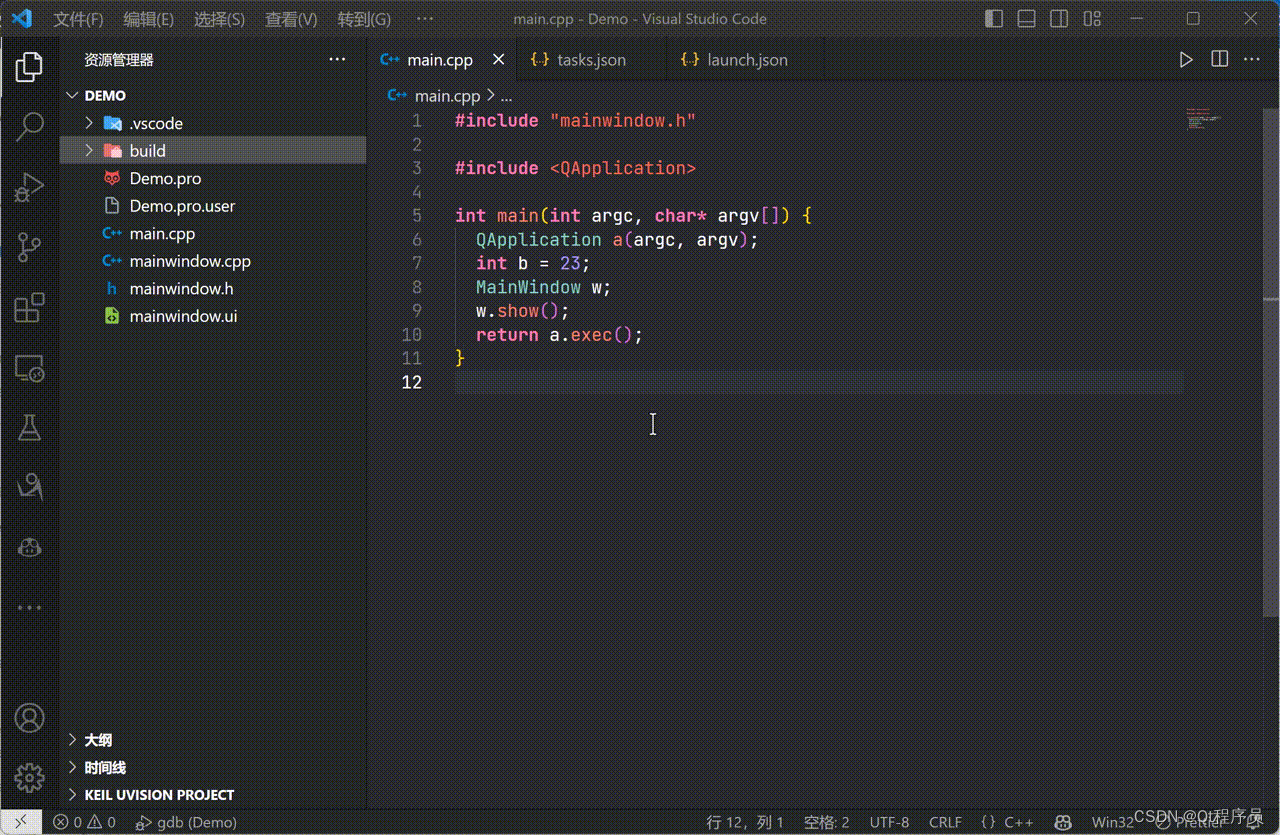Open the Search view in the sidebar

coord(29,126)
